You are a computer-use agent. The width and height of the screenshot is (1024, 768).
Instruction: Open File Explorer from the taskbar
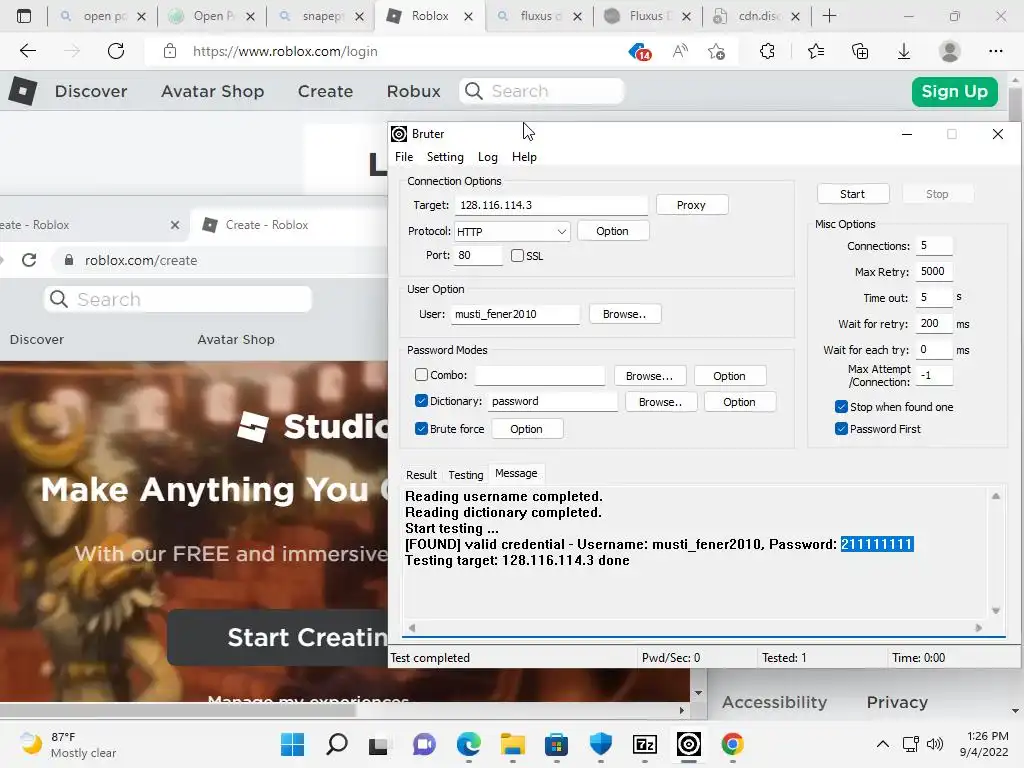[x=513, y=744]
